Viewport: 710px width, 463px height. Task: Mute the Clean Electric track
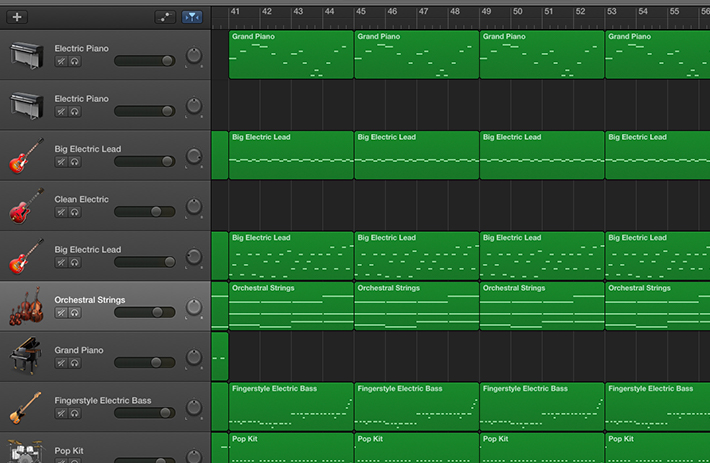pos(61,212)
